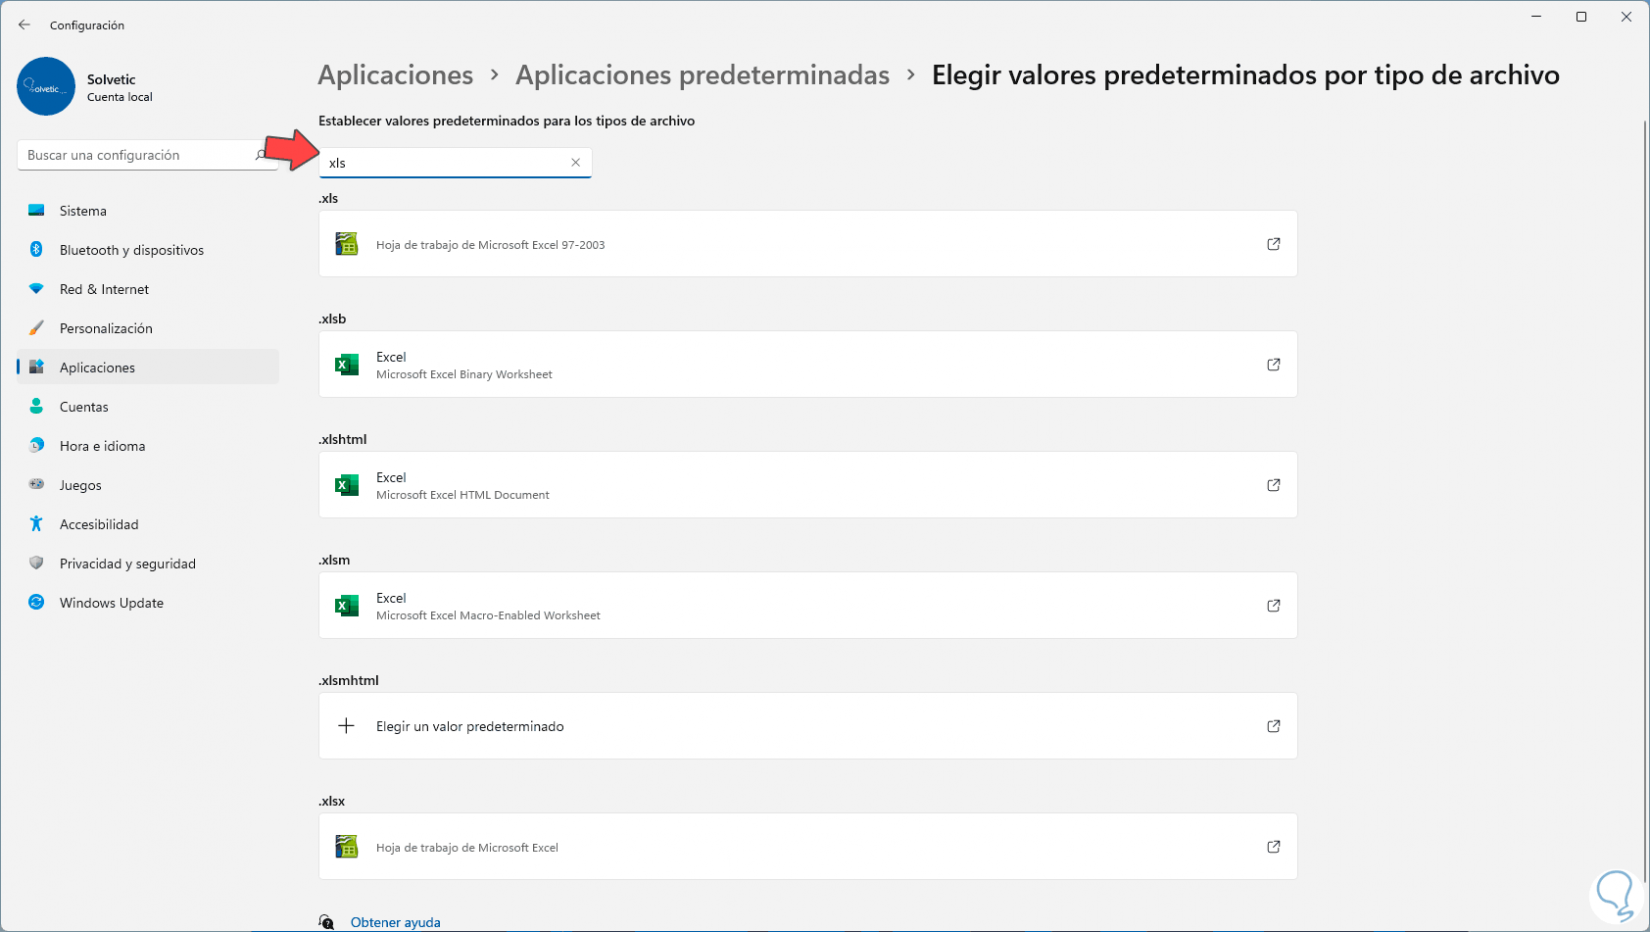1650x932 pixels.
Task: Click the Privacidad y seguridad shield icon
Action: pyautogui.click(x=37, y=563)
